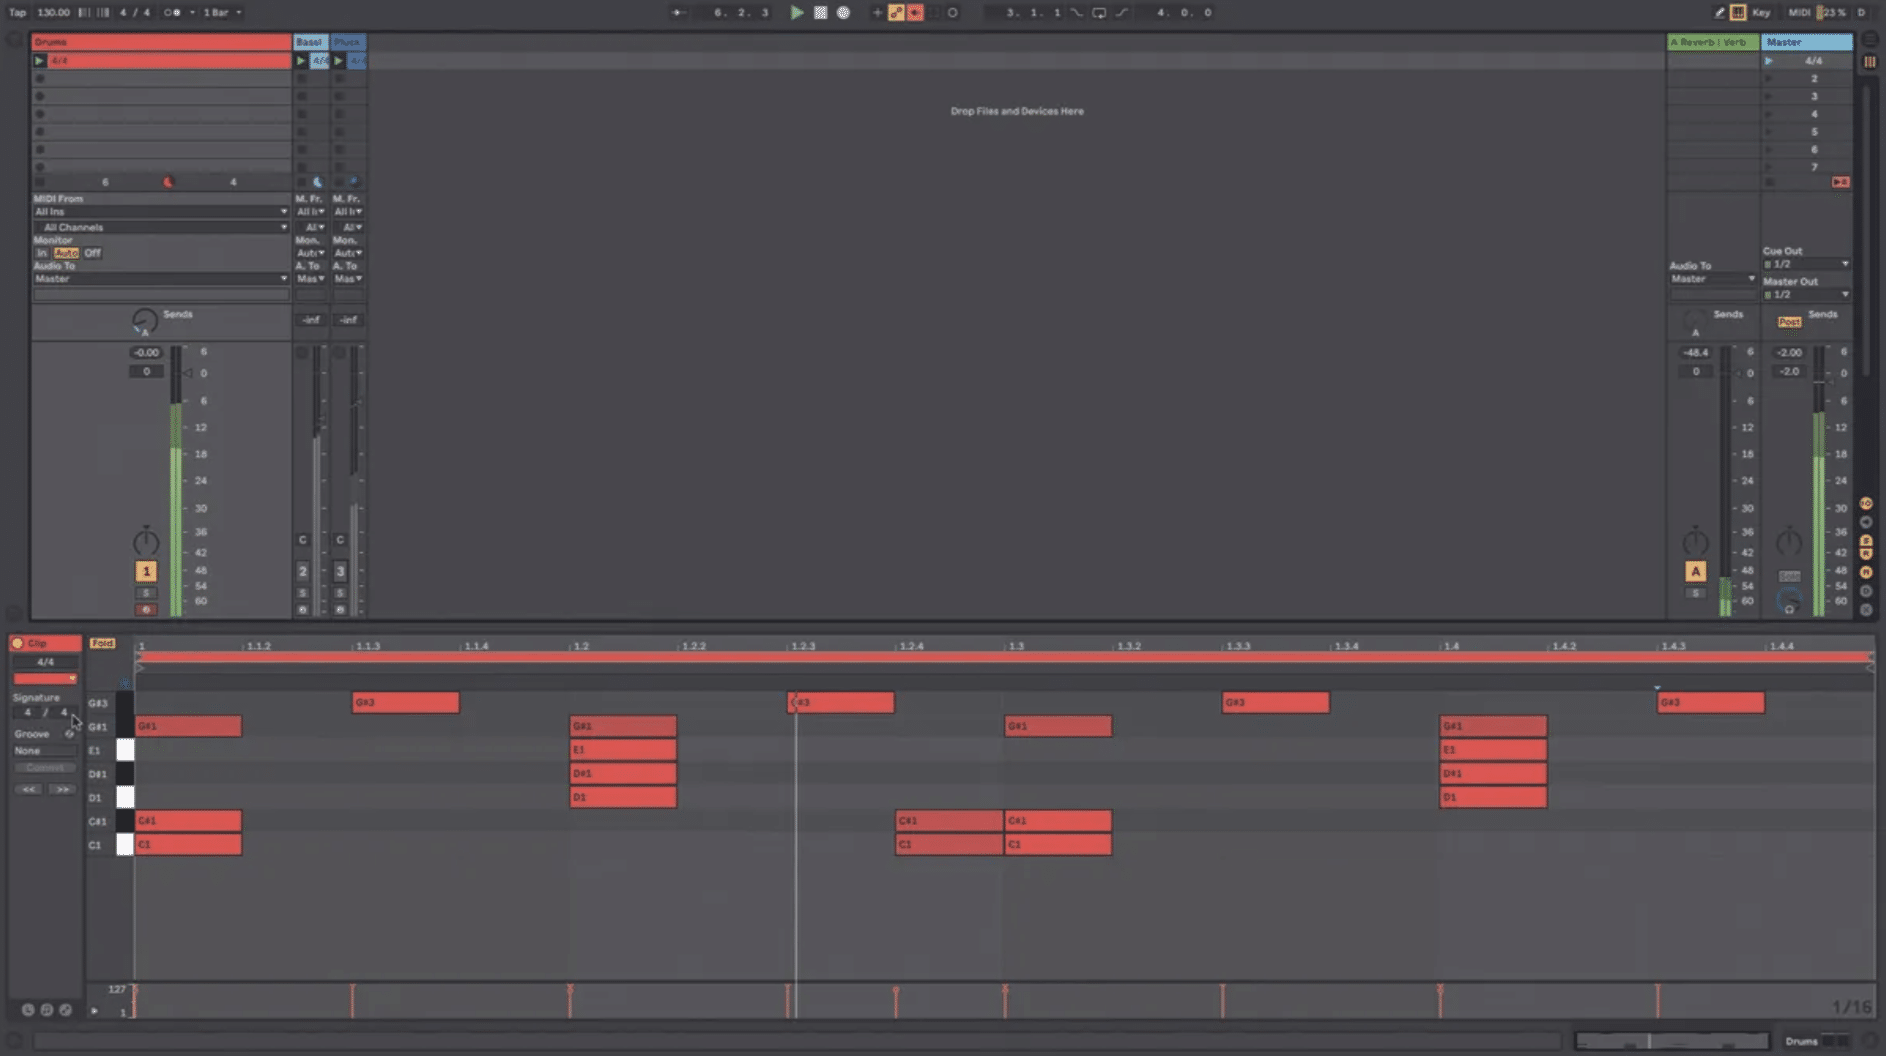The width and height of the screenshot is (1886, 1056).
Task: Show or hide Crossfader section (X icon)
Action: 1866,609
